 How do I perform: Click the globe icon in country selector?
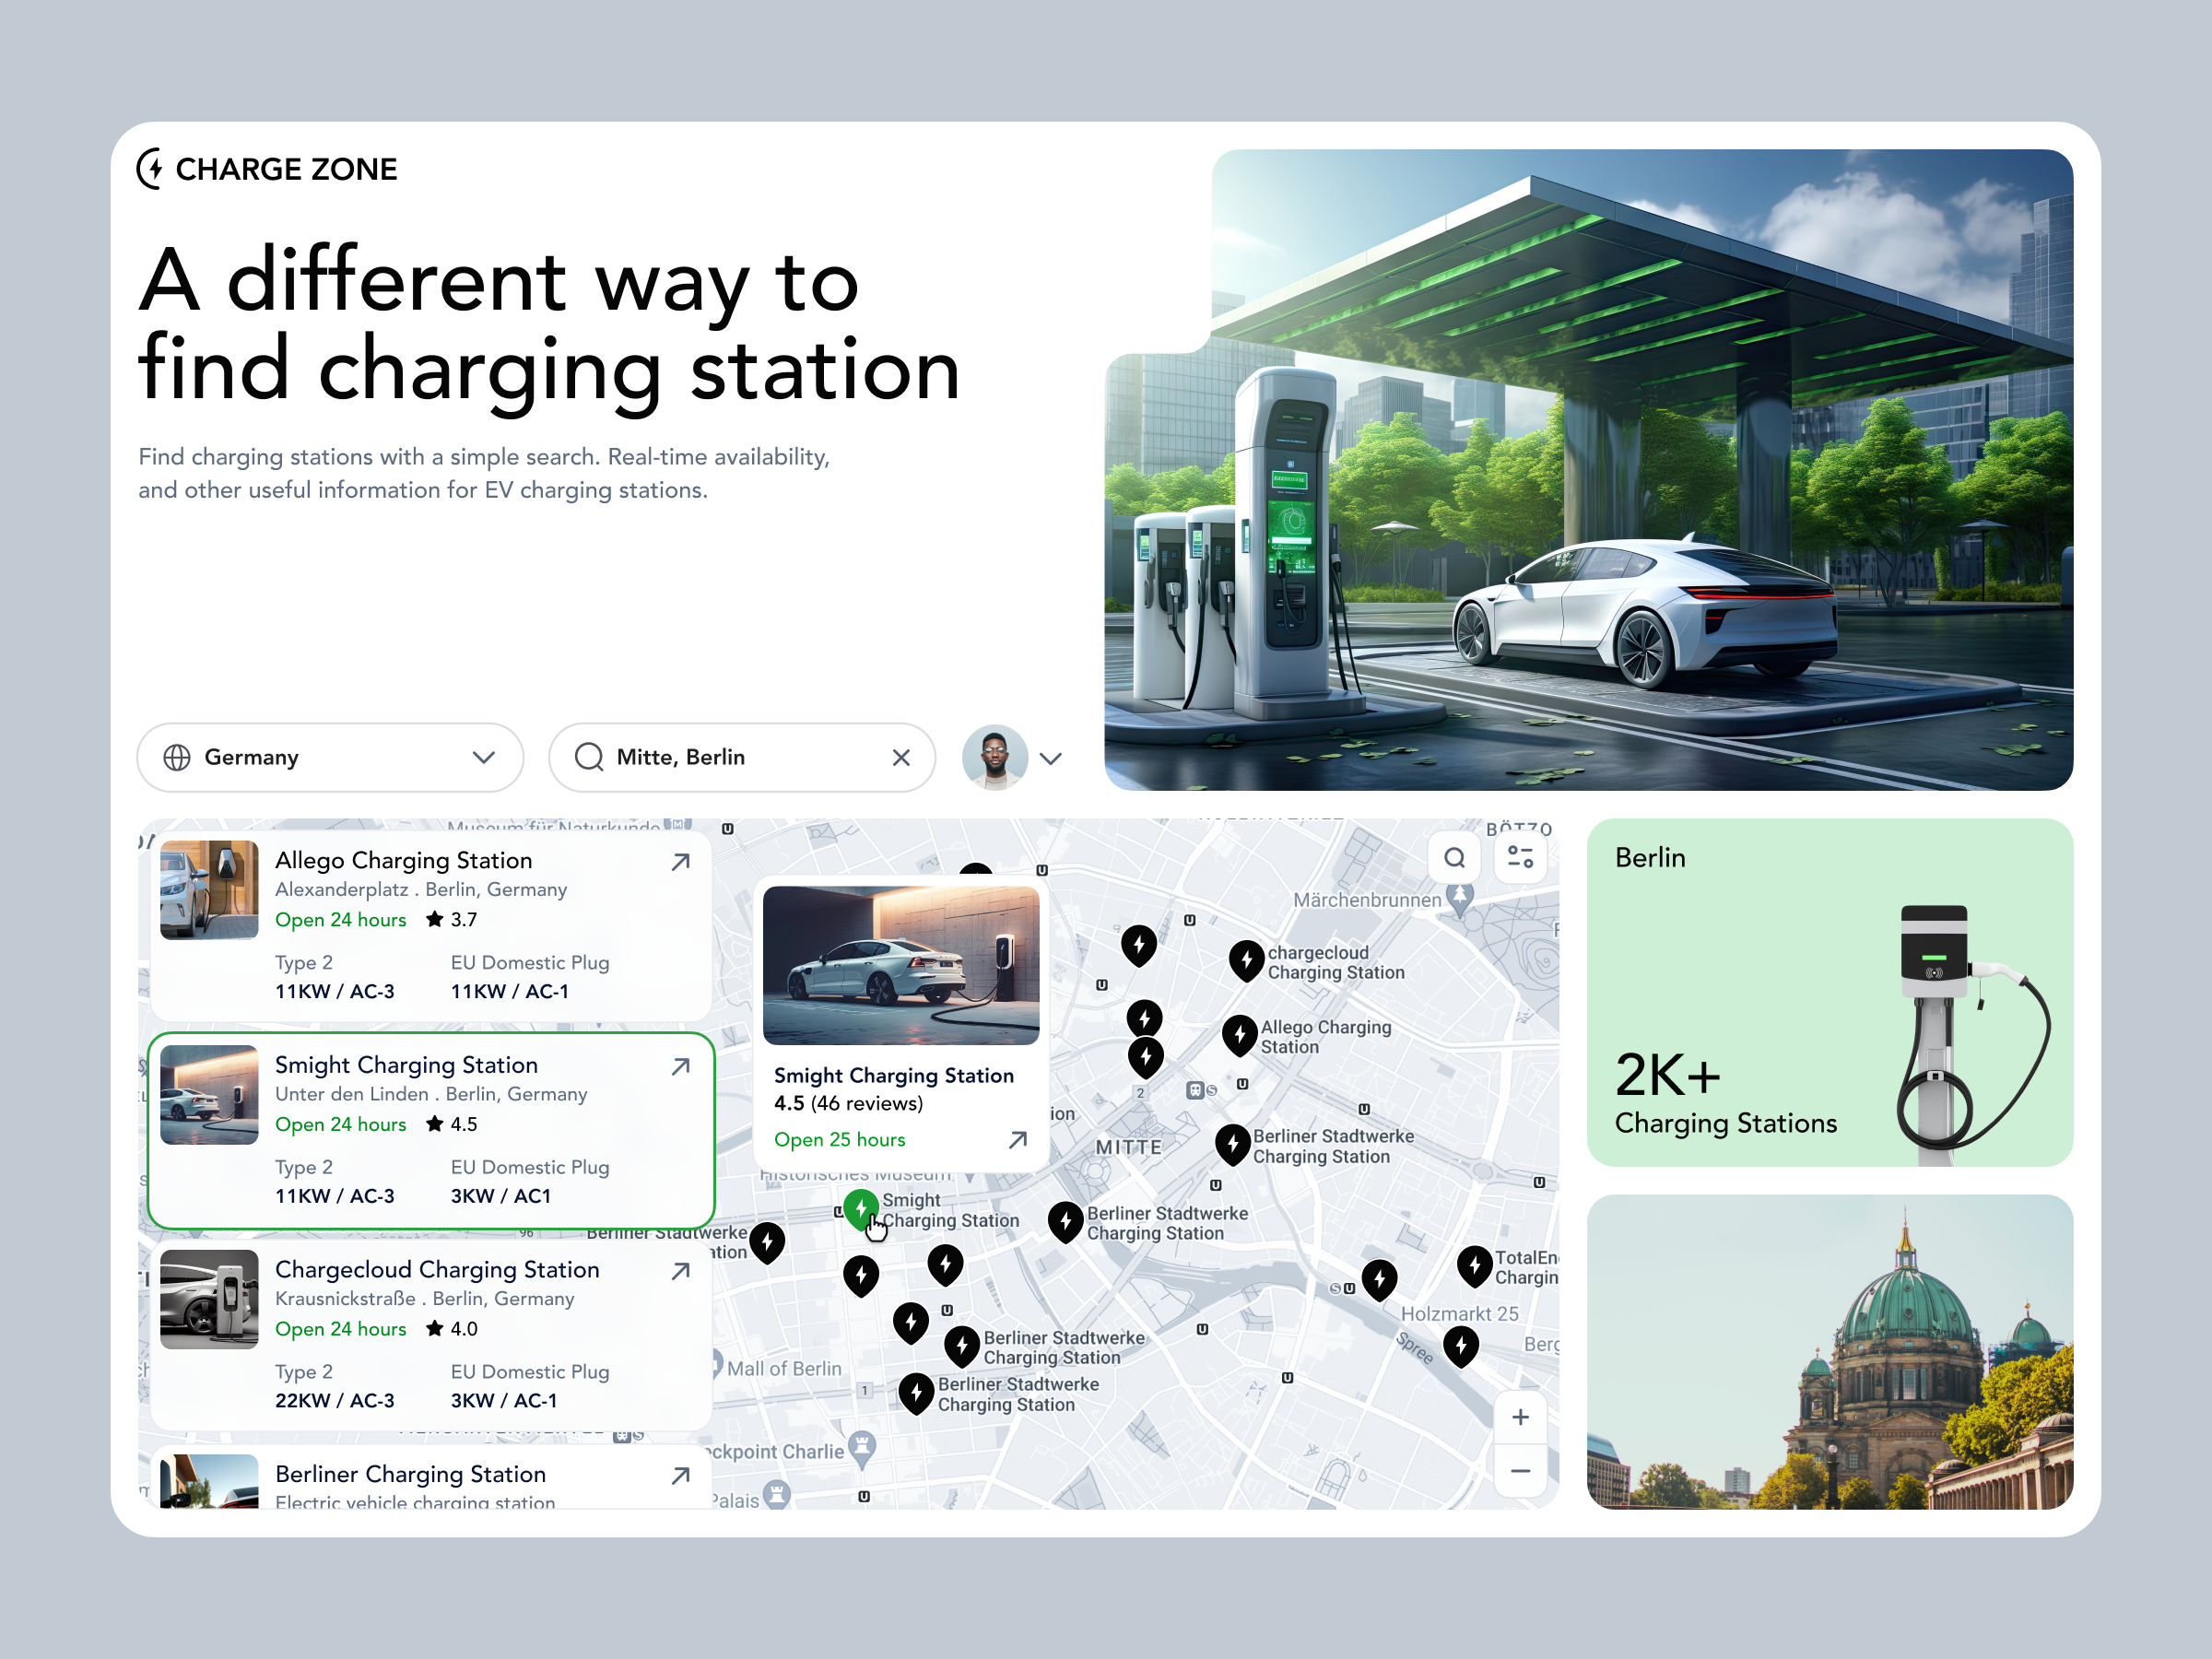point(177,757)
